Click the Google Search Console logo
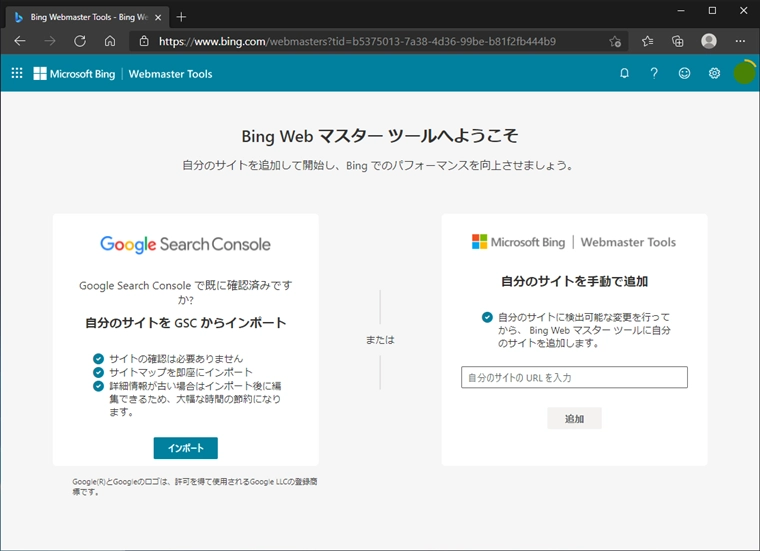 click(x=185, y=245)
